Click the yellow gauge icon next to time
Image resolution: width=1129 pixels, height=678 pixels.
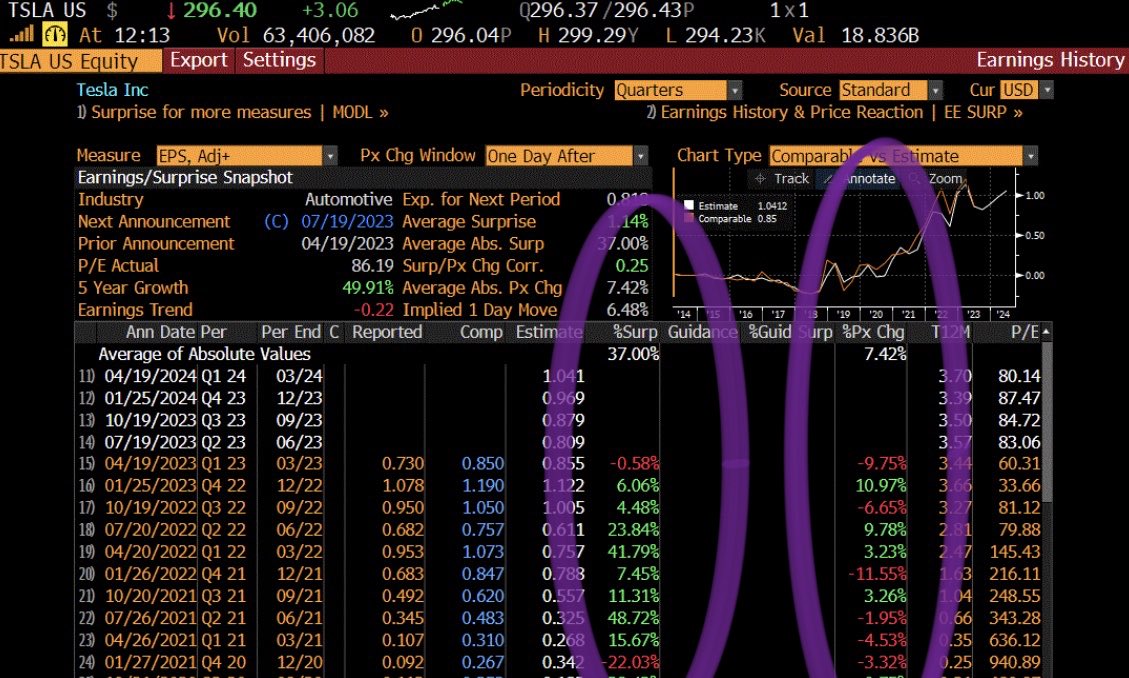point(55,34)
